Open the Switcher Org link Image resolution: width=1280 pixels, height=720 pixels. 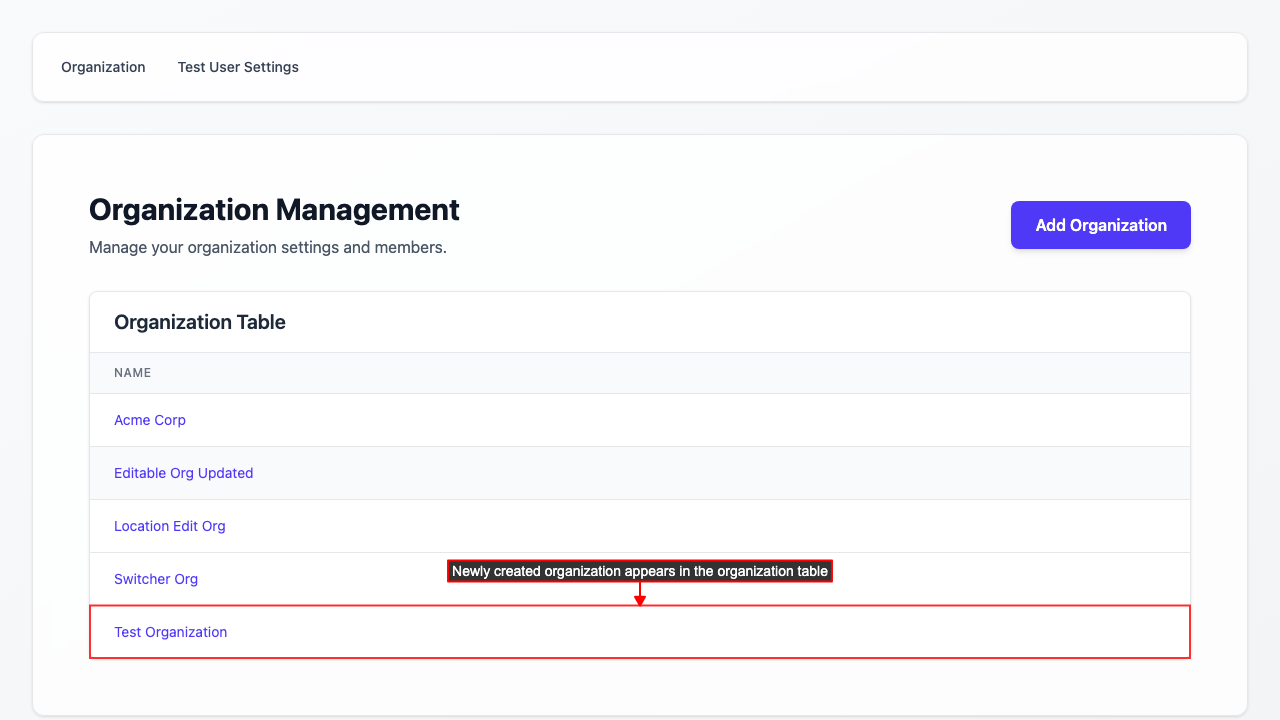click(x=156, y=579)
